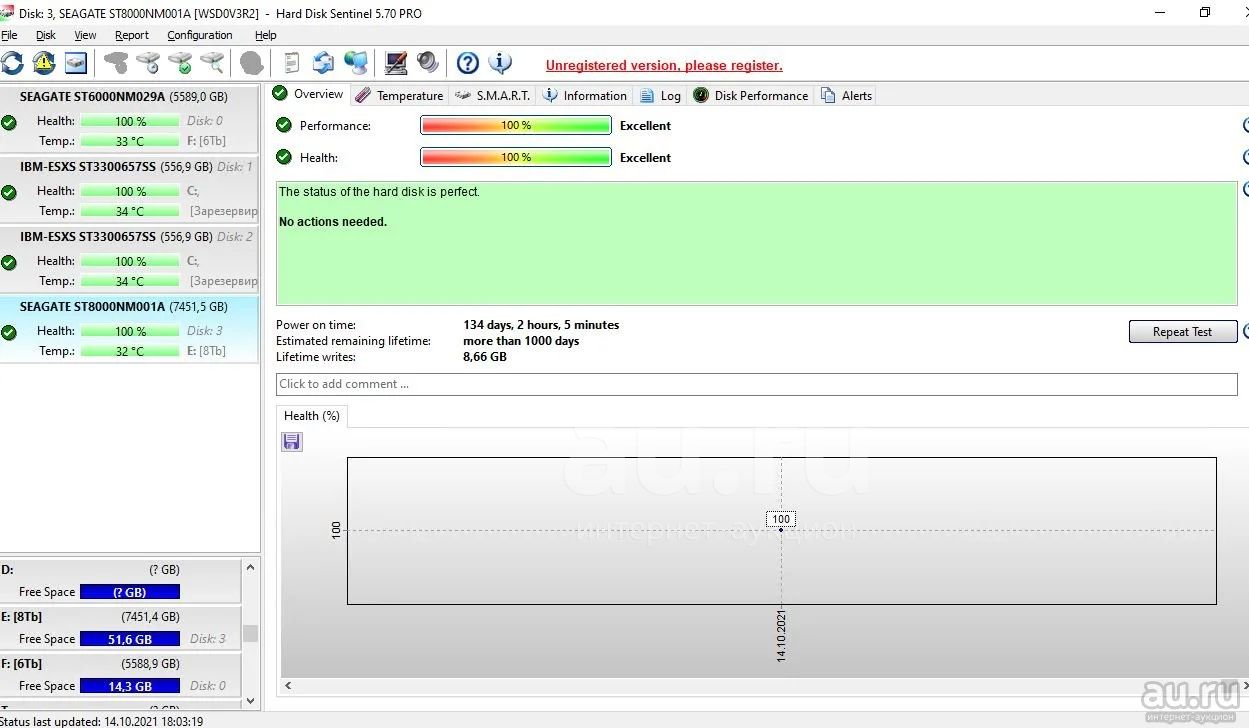
Task: Open the Disk menu
Action: [x=46, y=35]
